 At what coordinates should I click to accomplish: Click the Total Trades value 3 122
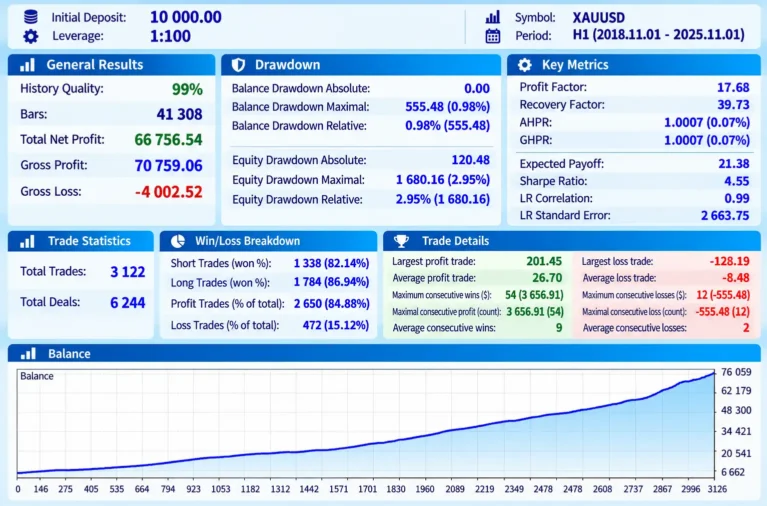[128, 272]
